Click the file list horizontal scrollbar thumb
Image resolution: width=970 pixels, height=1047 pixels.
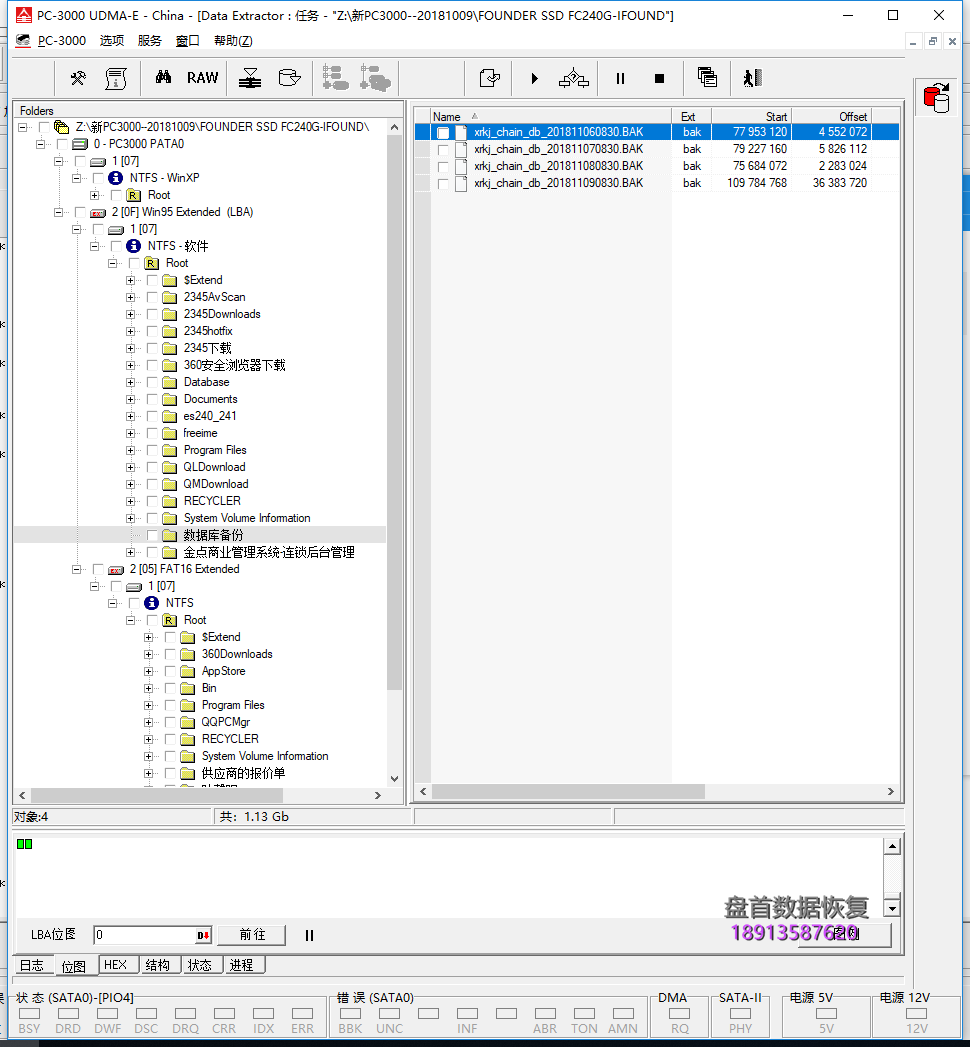(568, 791)
